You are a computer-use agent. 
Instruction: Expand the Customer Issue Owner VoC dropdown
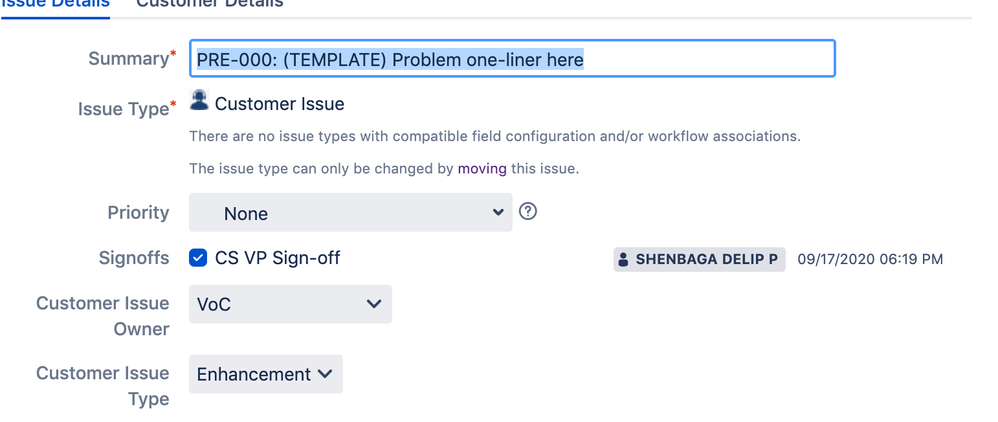pos(290,304)
